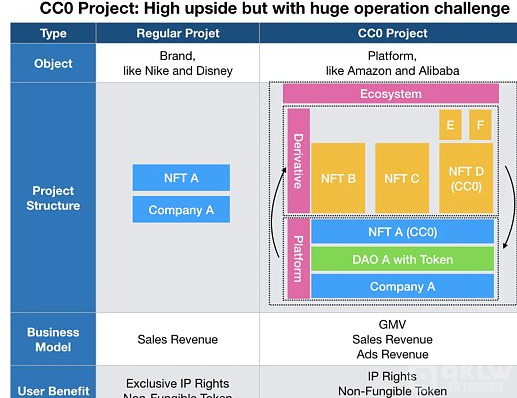517x398 pixels.
Task: Select the Project Structure row label
Action: coord(53,198)
